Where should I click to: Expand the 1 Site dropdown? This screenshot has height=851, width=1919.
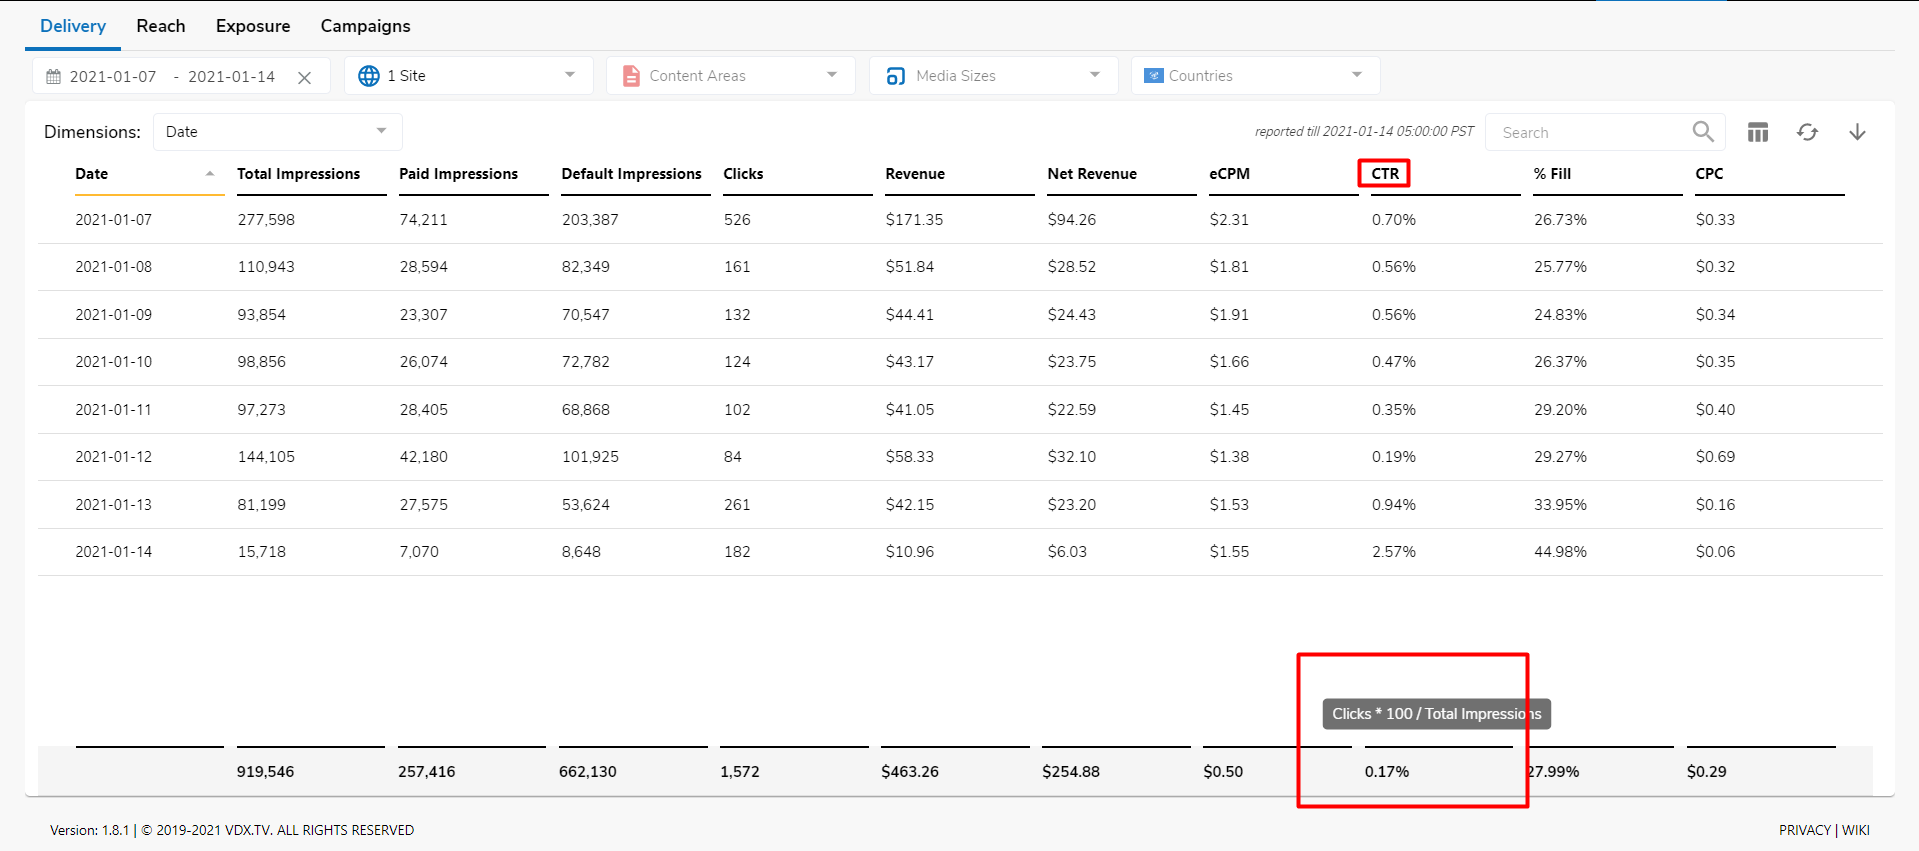pos(569,75)
